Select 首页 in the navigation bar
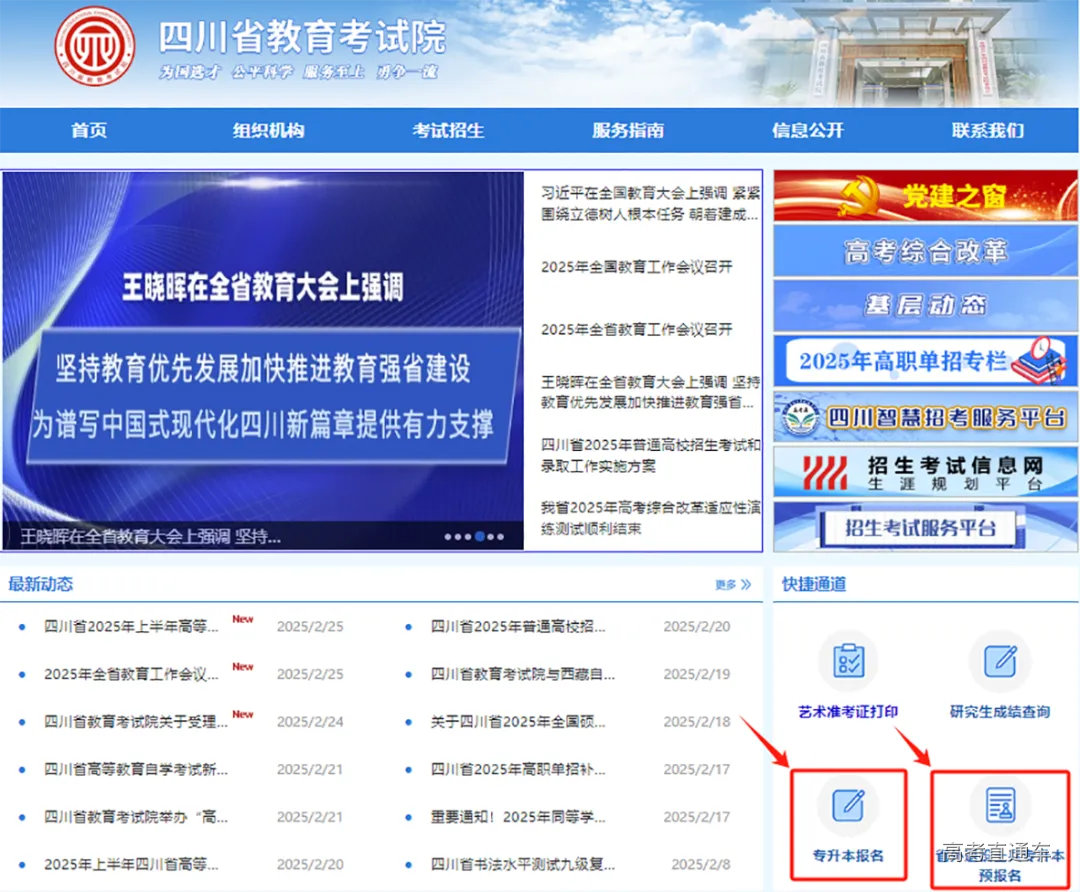Image resolution: width=1080 pixels, height=892 pixels. coord(89,130)
